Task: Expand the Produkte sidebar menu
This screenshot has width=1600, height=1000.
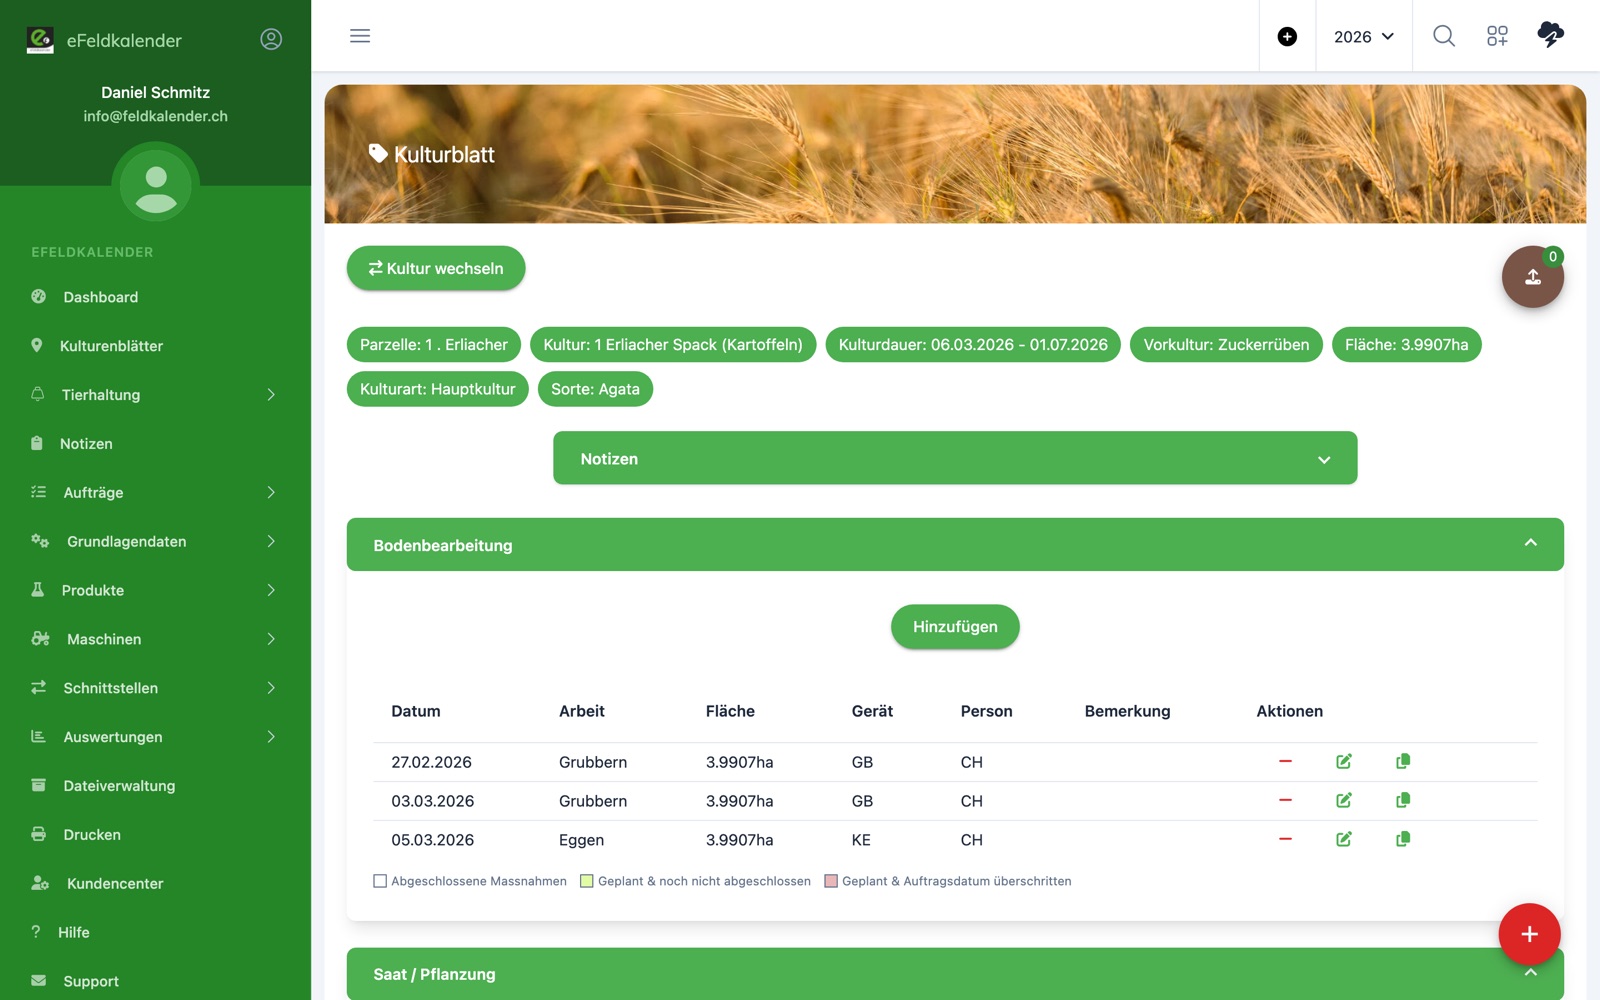Action: coord(155,590)
